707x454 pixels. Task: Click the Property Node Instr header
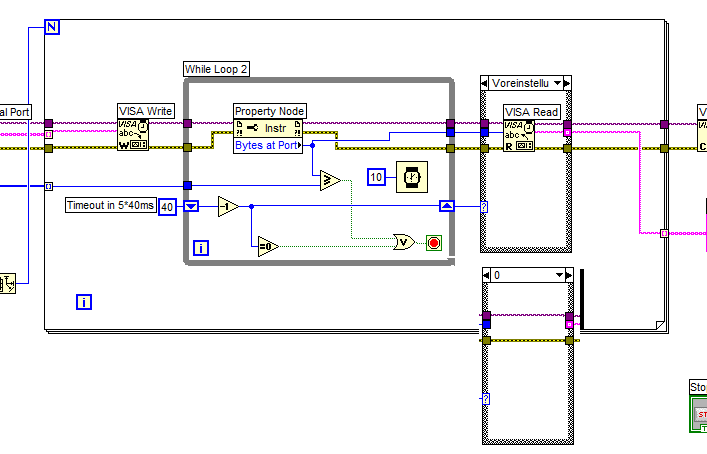tap(268, 128)
